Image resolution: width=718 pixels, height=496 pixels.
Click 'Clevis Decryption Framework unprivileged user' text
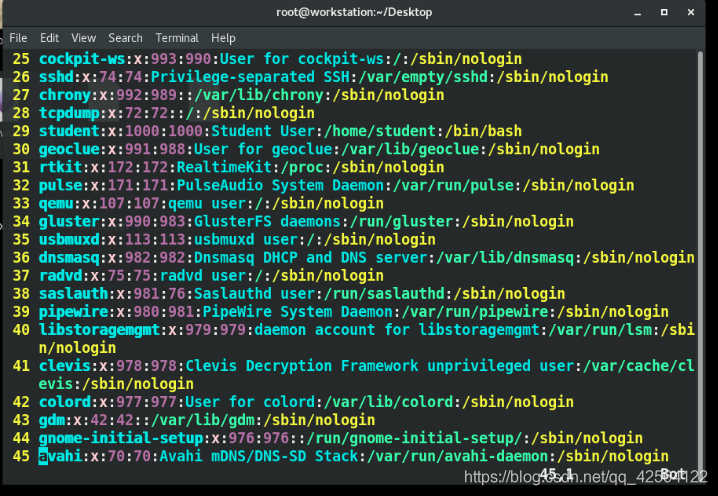click(x=380, y=366)
